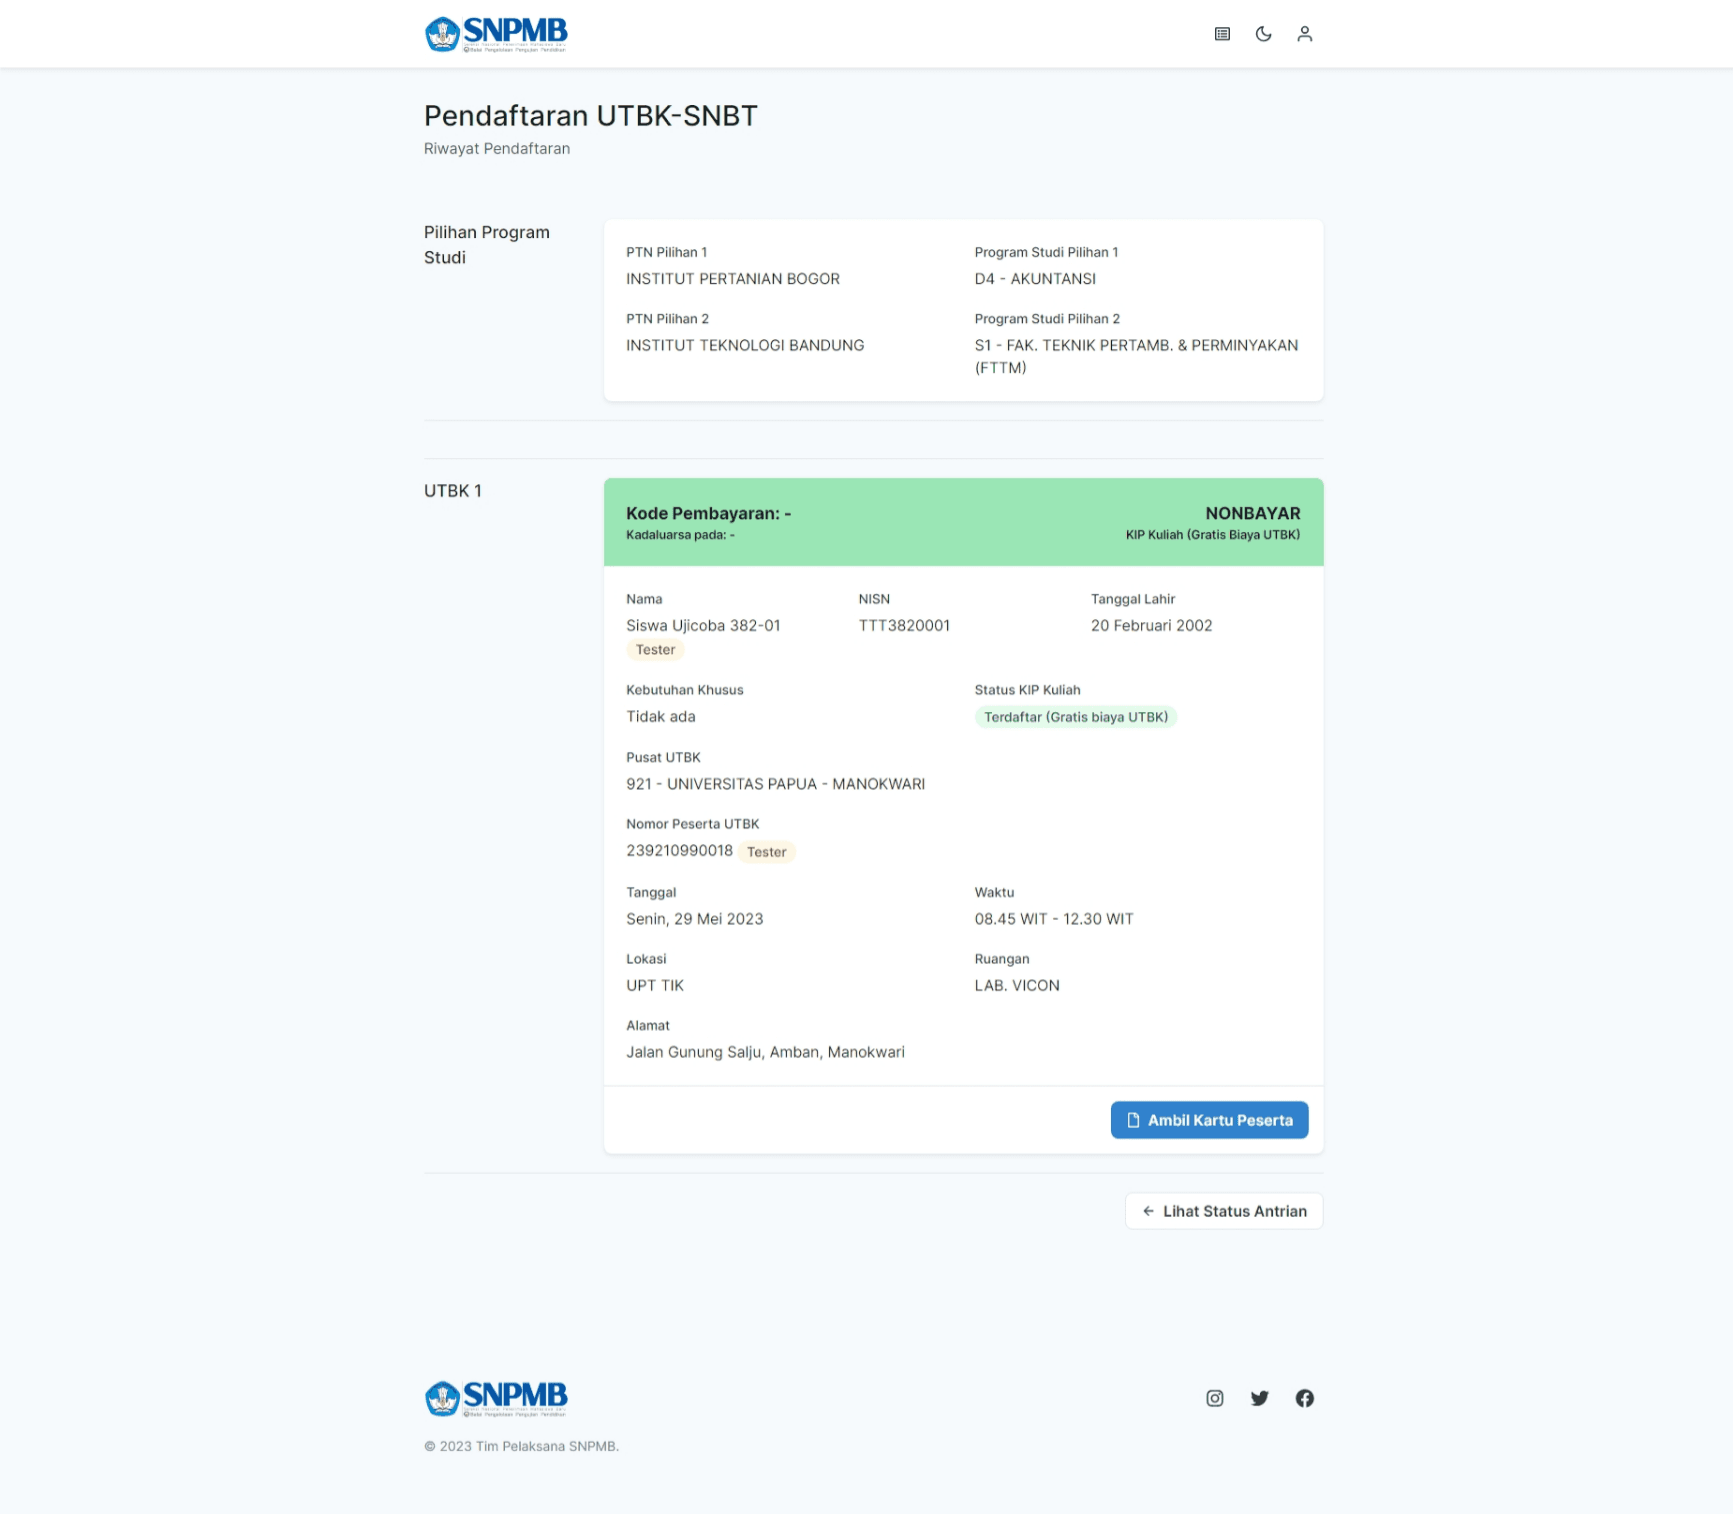Open the user account icon
The height and width of the screenshot is (1514, 1733).
pyautogui.click(x=1305, y=33)
